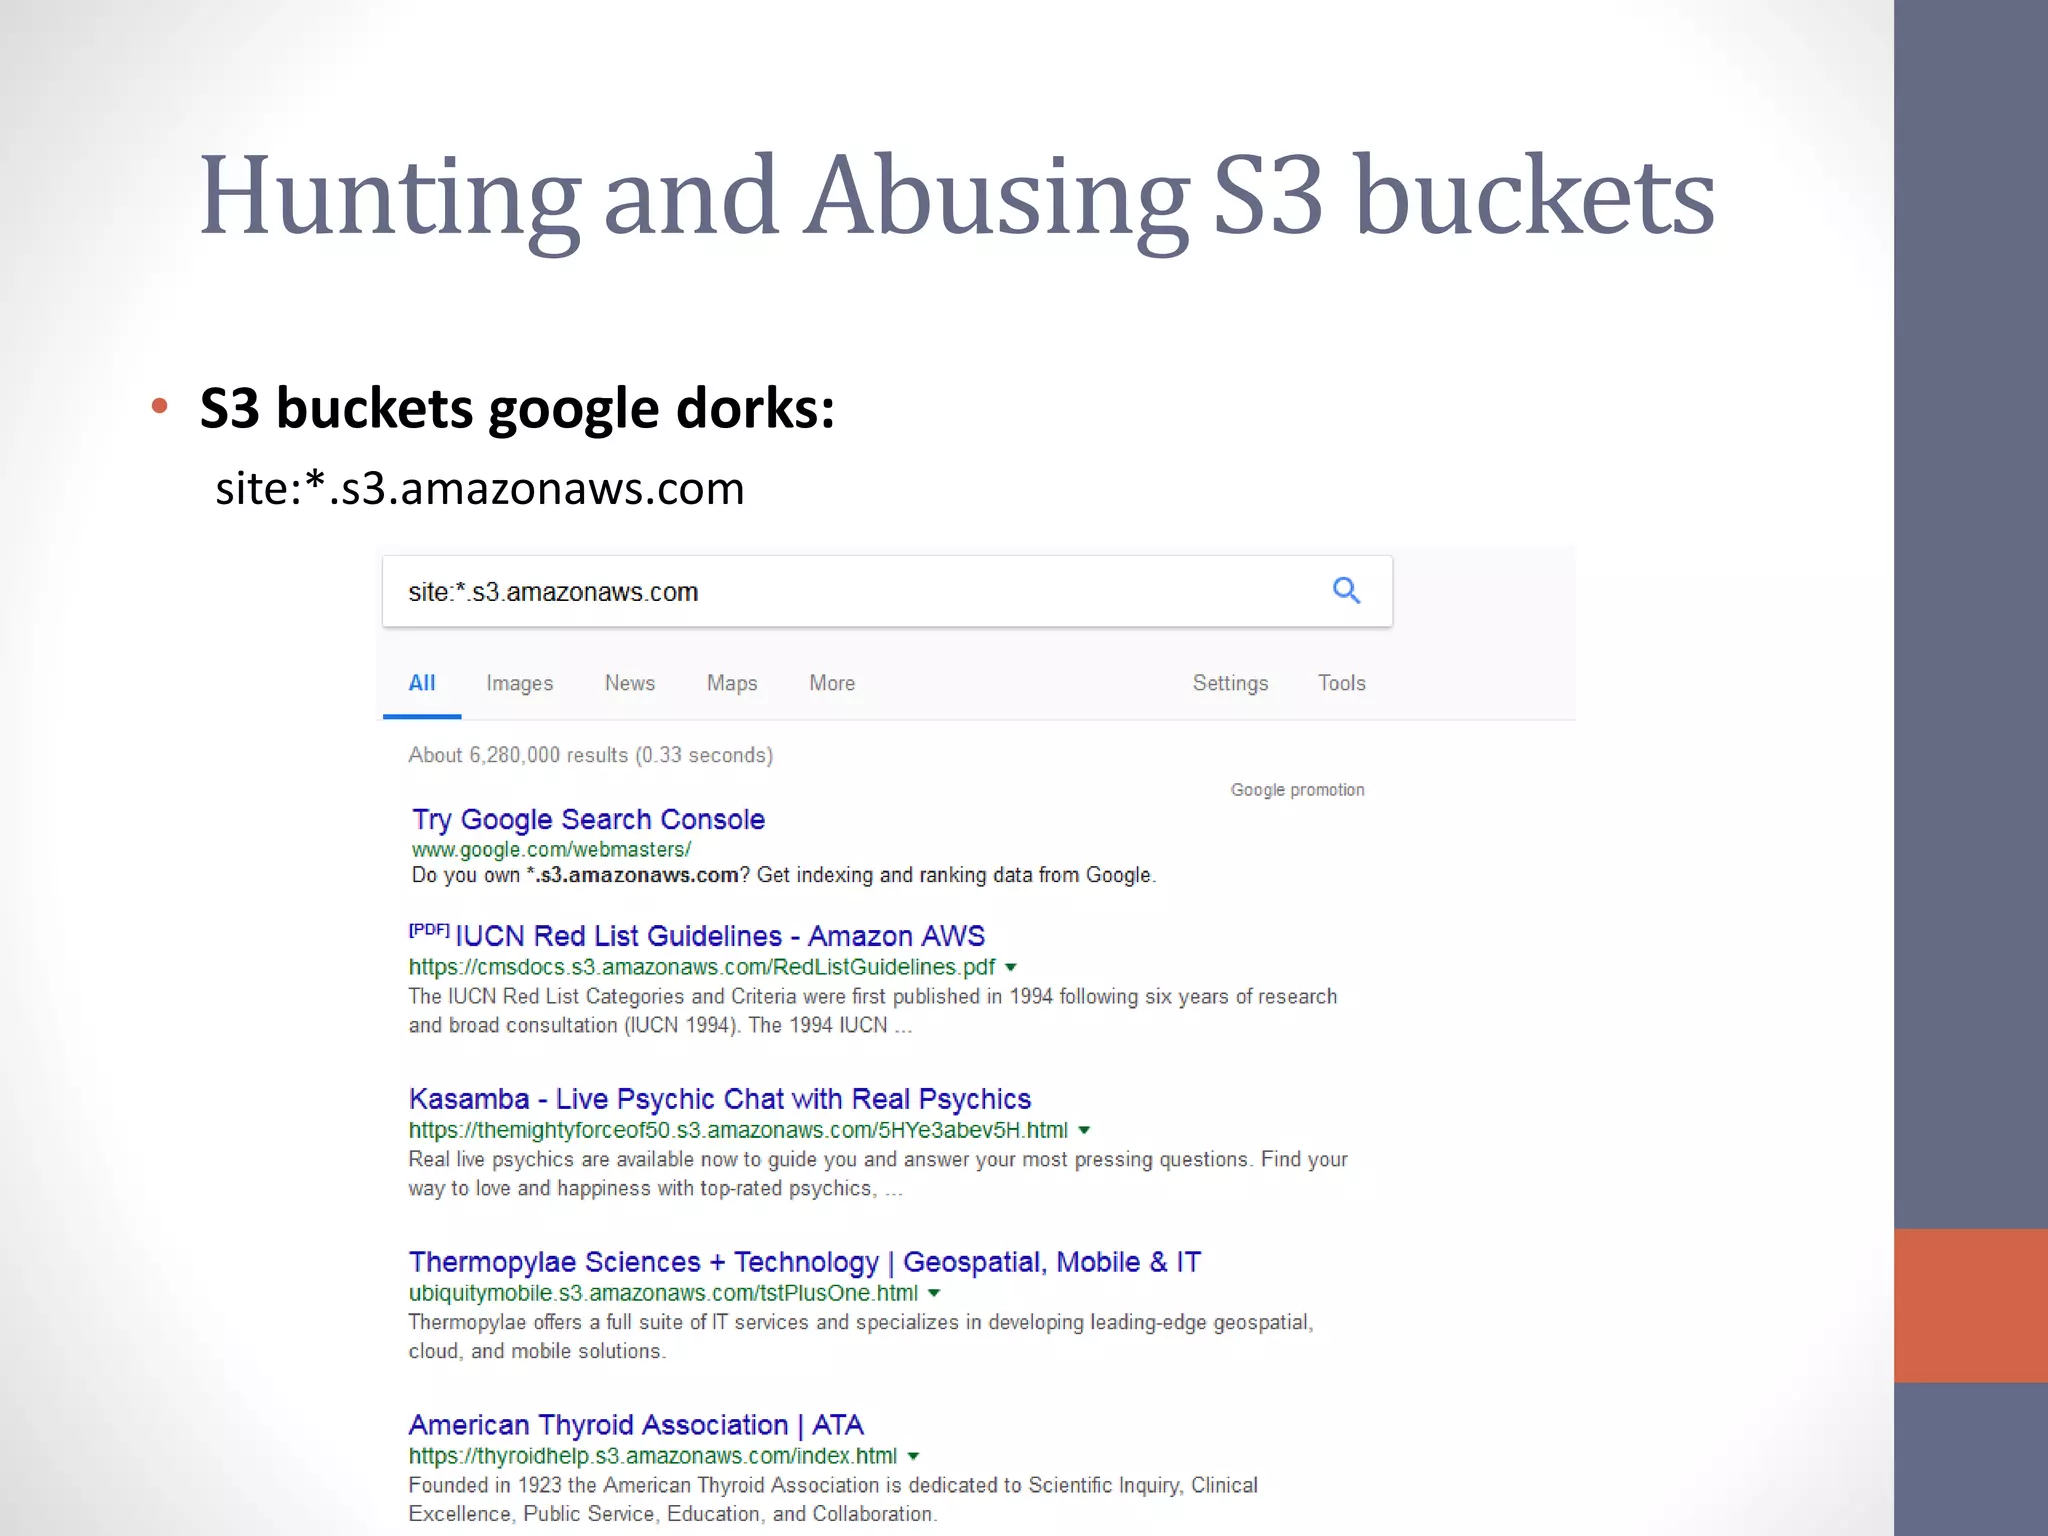
Task: Click the slide's site:*.s3.amazonaws.com text line
Action: coord(480,489)
